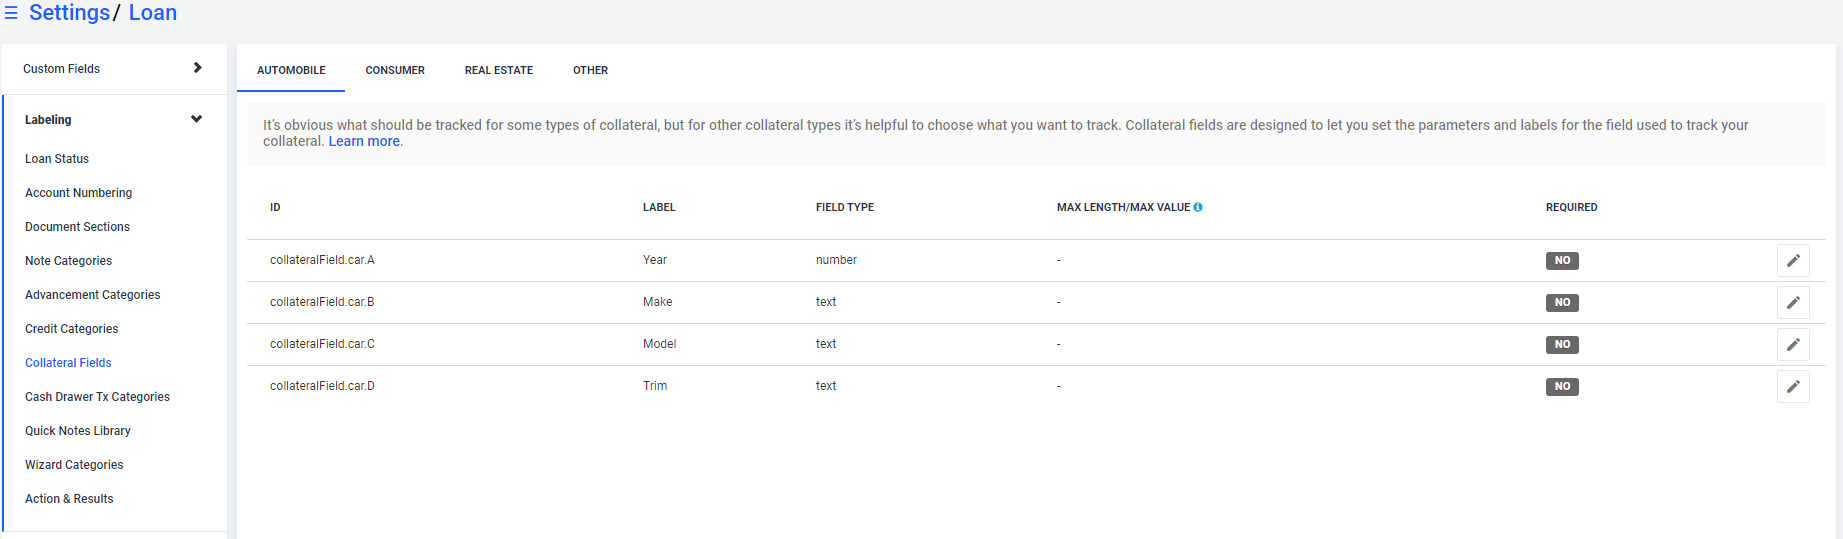The height and width of the screenshot is (539, 1843).
Task: Select the Other tab
Action: coord(590,70)
